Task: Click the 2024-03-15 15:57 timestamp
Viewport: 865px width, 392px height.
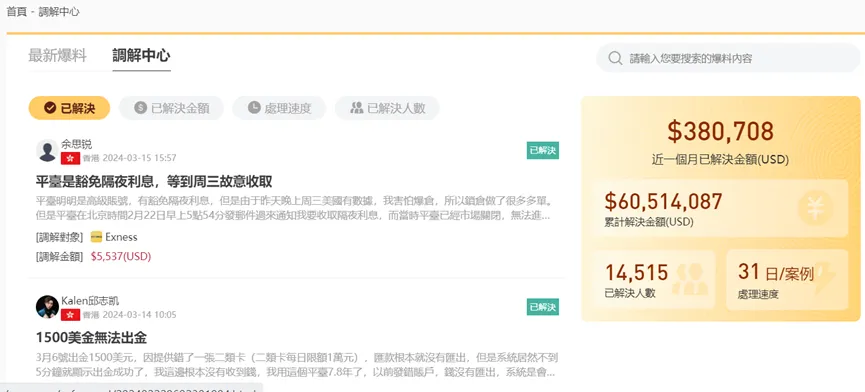Action: pyautogui.click(x=140, y=158)
